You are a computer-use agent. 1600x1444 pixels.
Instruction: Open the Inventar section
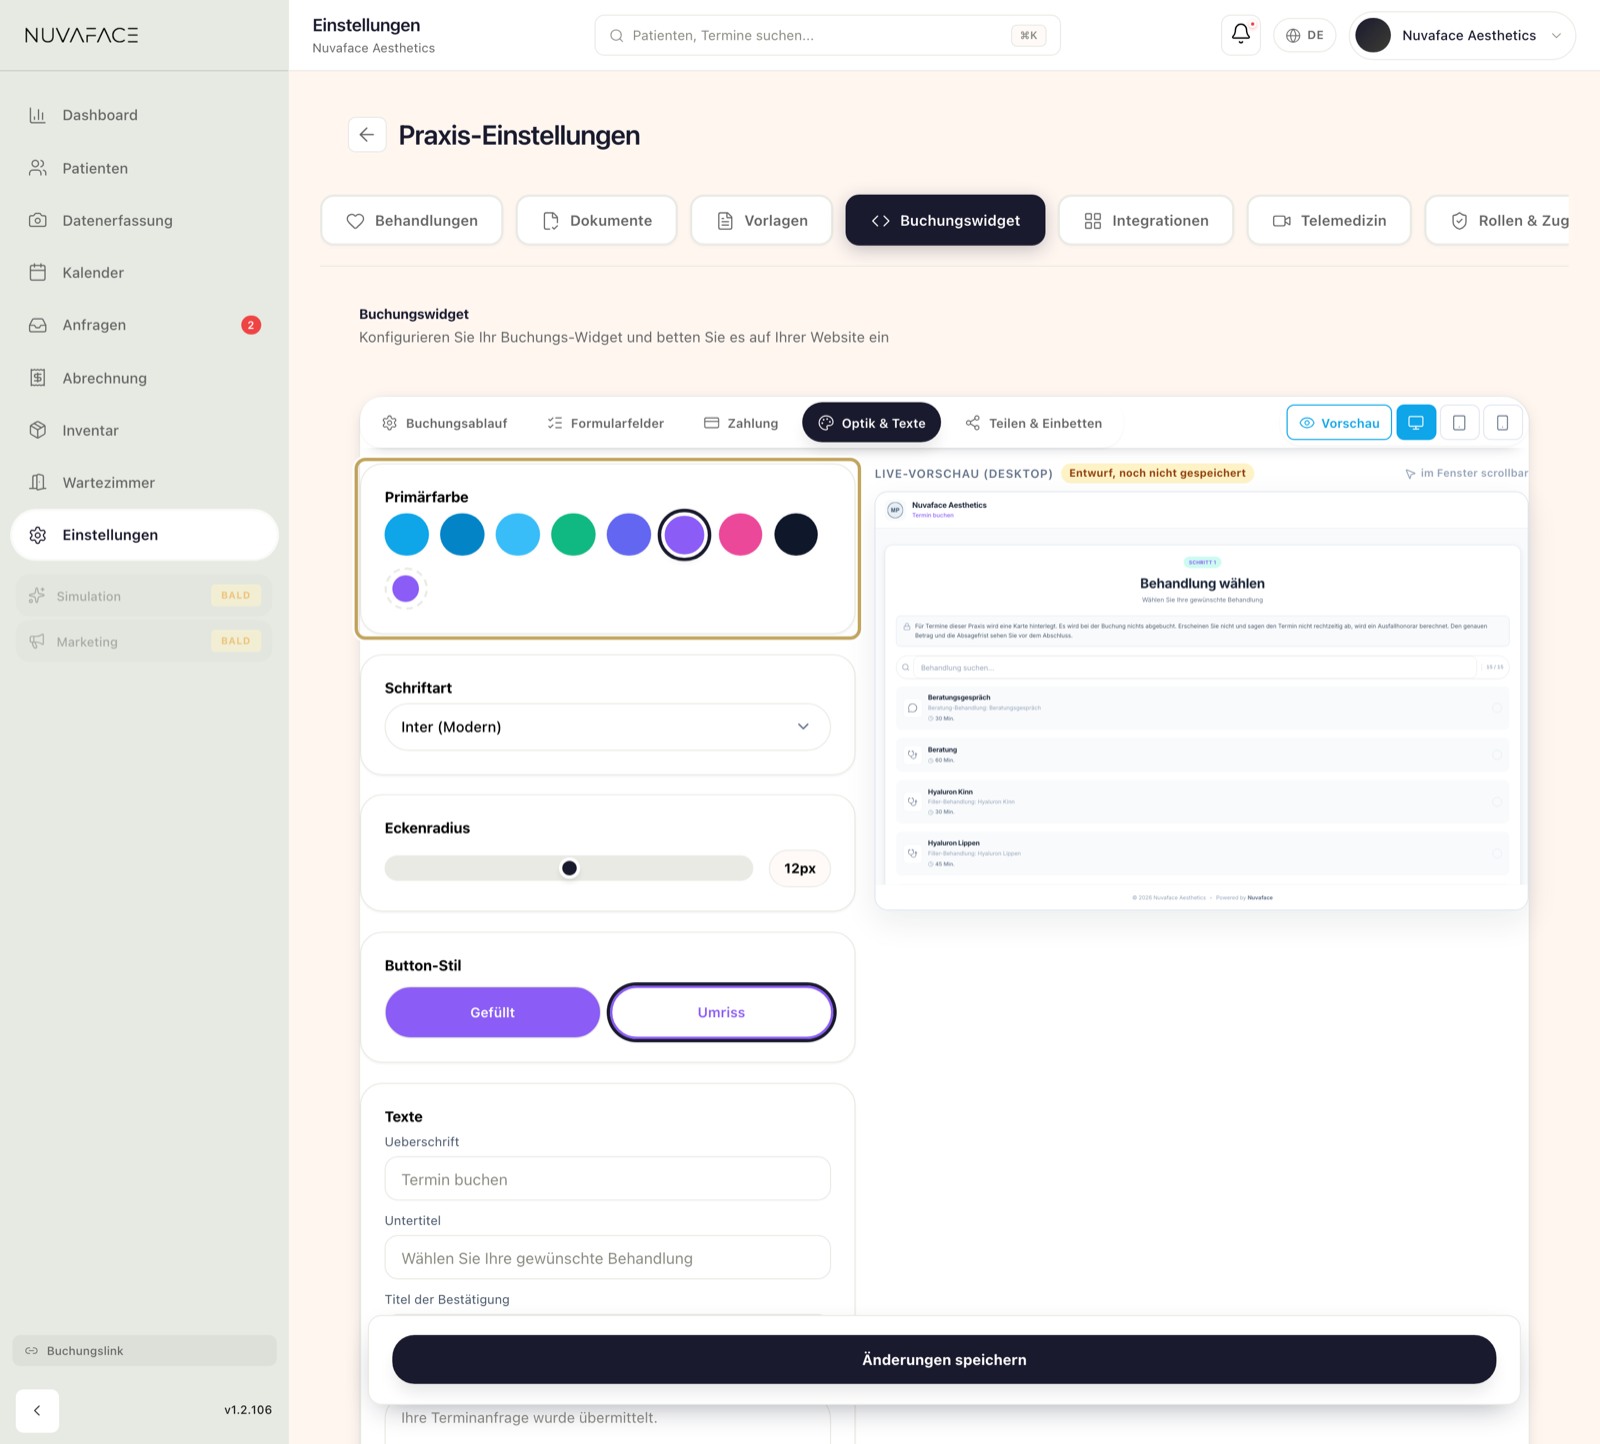144,430
